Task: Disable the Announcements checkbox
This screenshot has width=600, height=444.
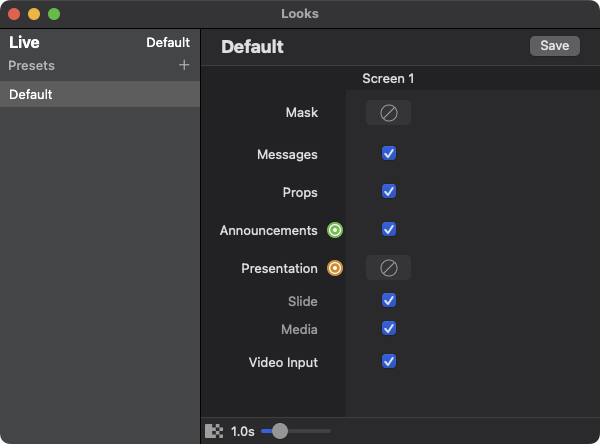Action: click(x=389, y=229)
